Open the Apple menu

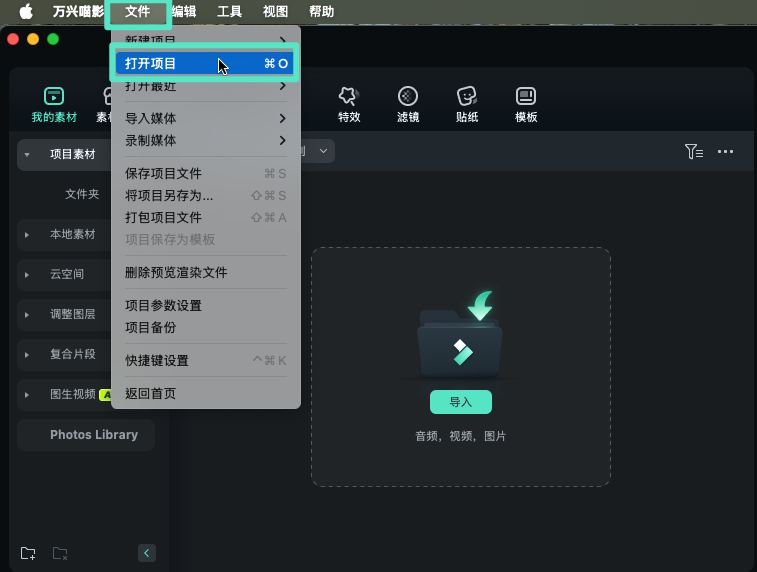click(x=26, y=12)
